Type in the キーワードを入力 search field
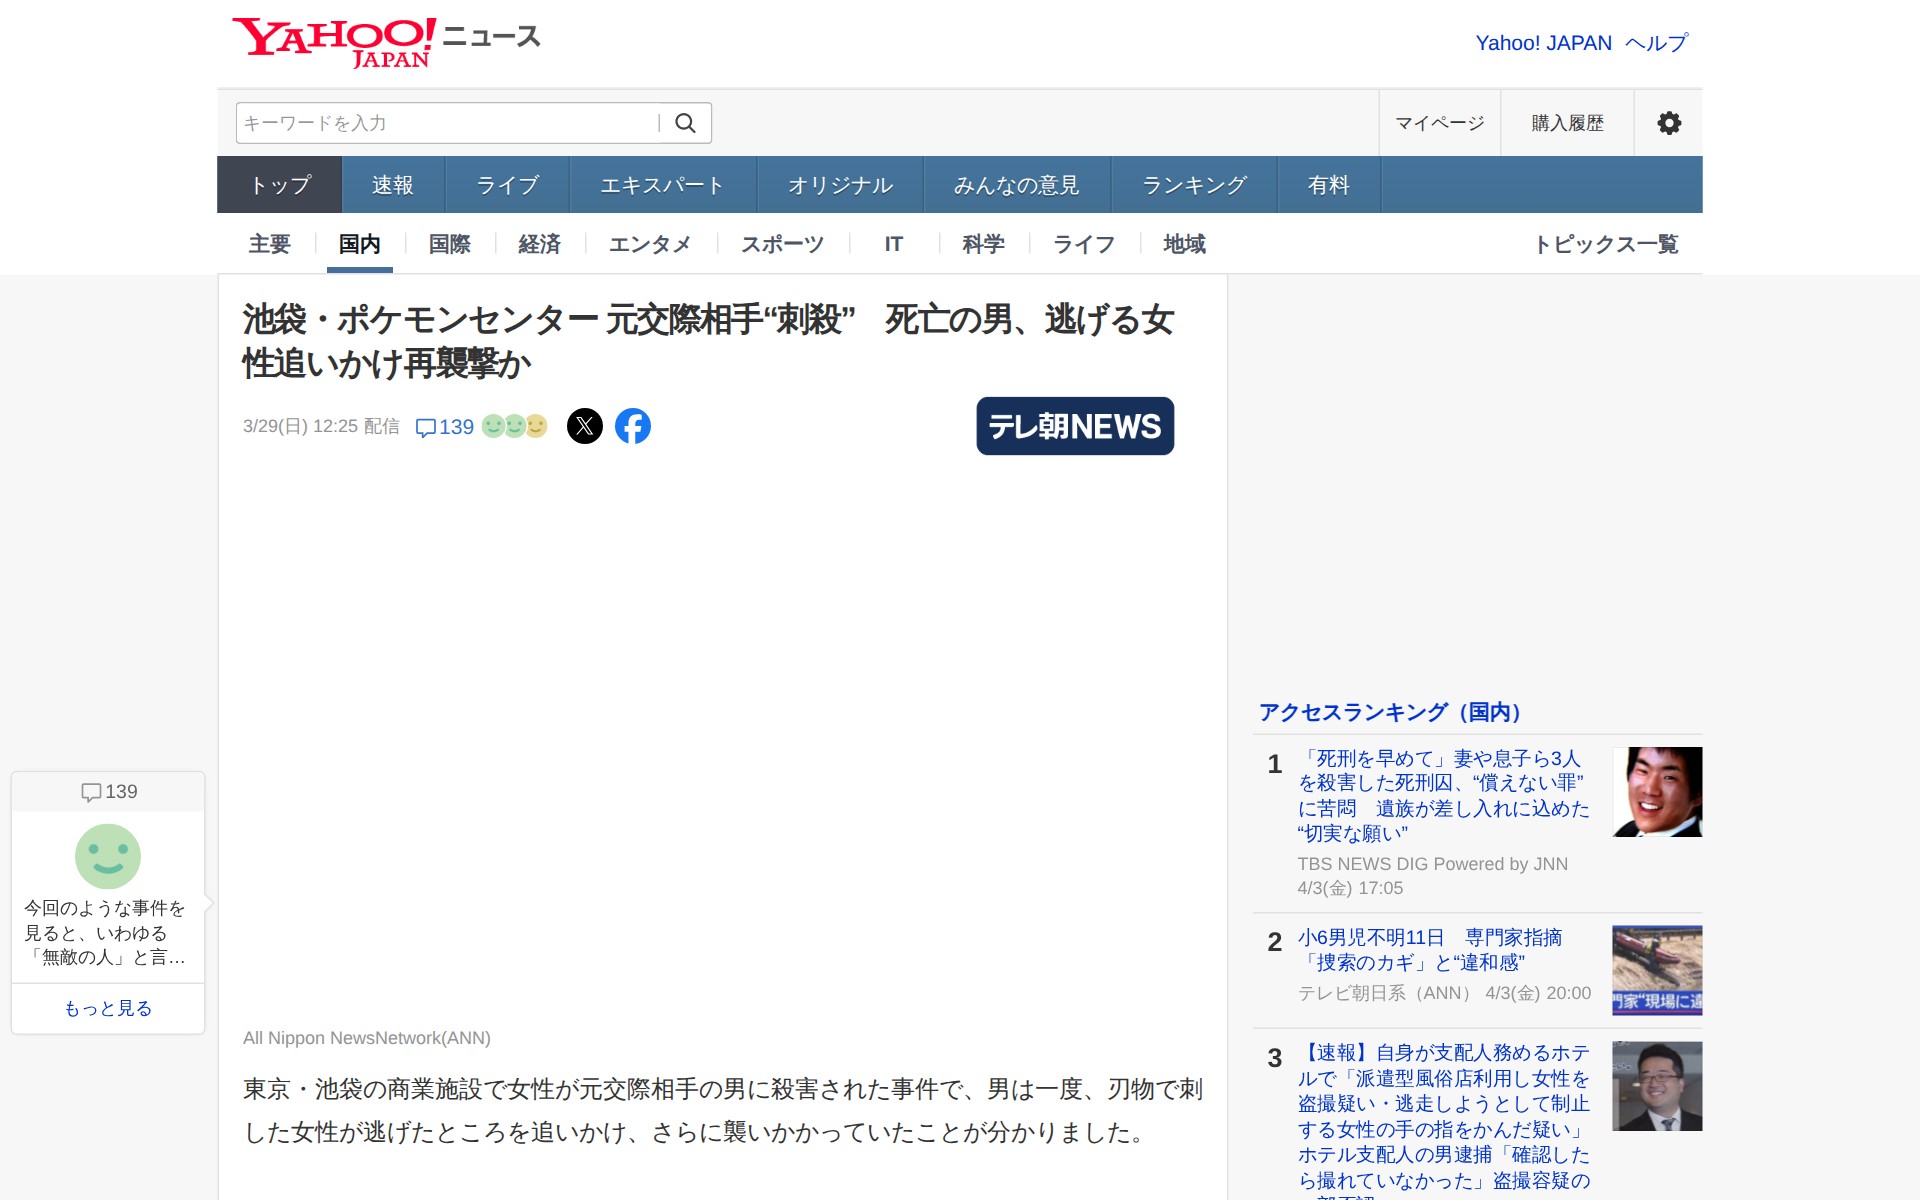The height and width of the screenshot is (1200, 1920). coord(445,123)
